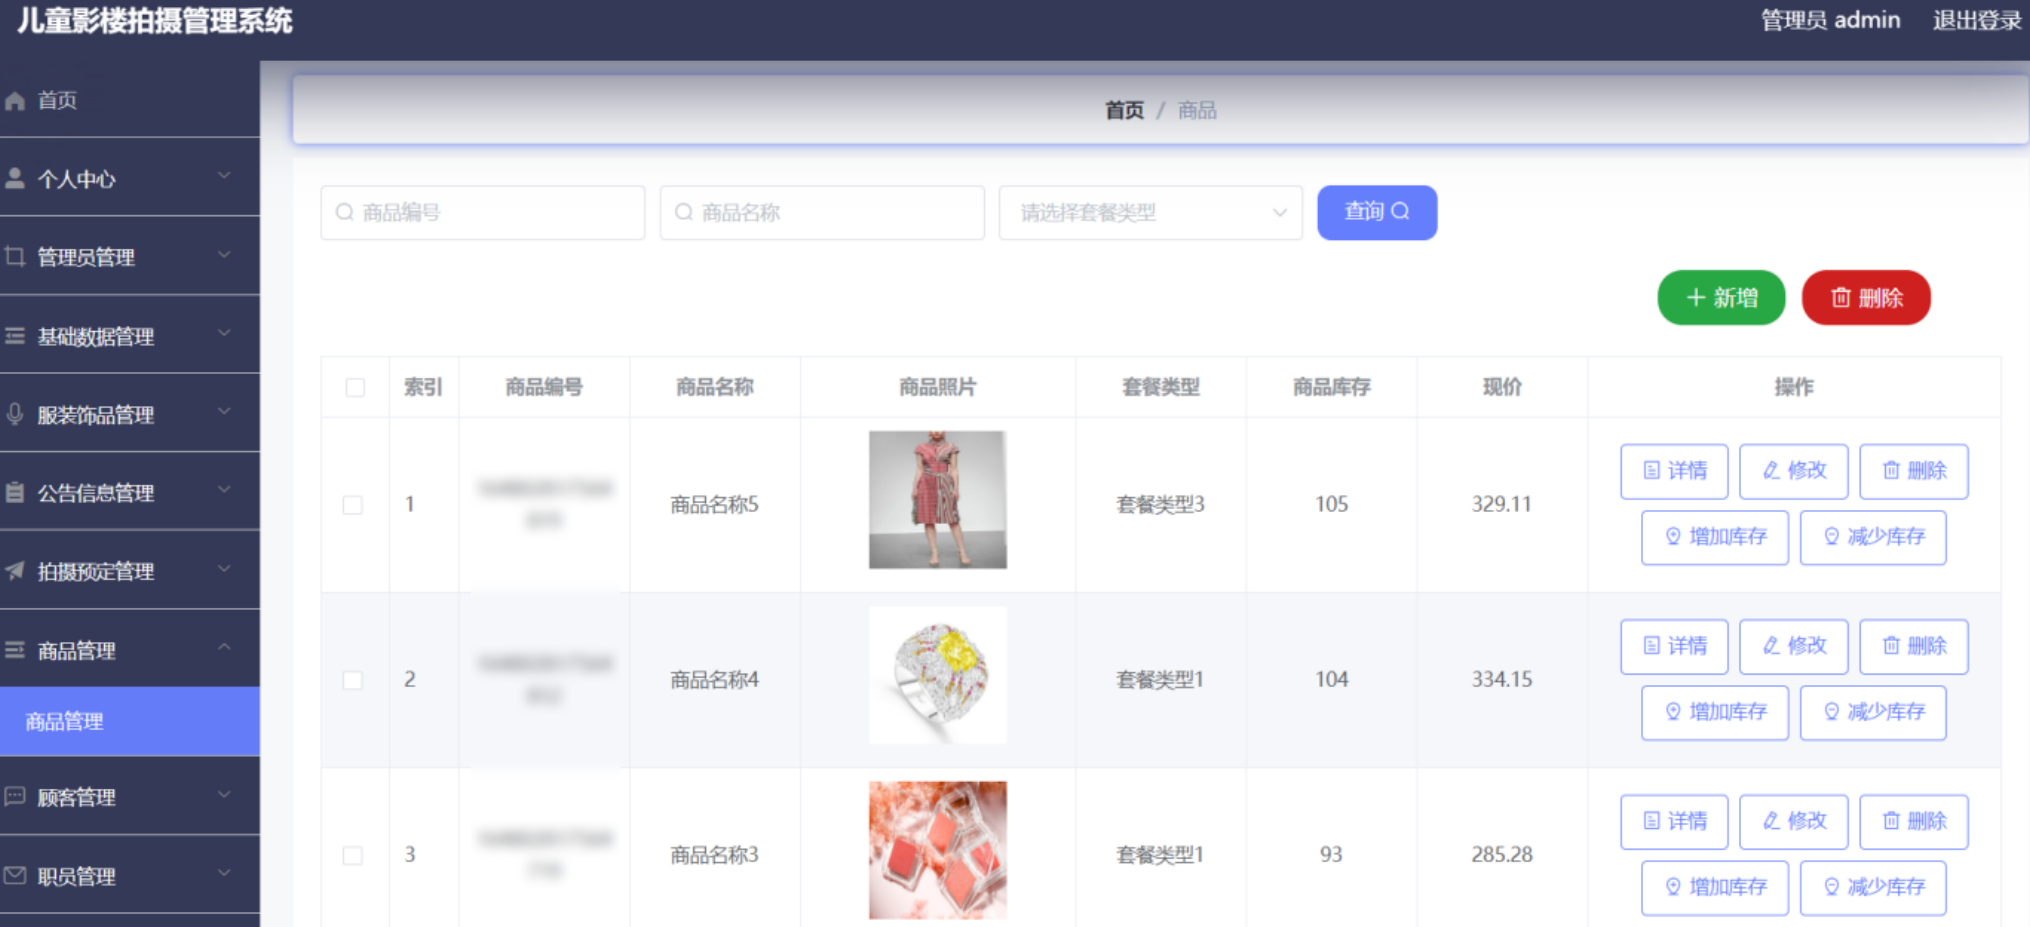Image resolution: width=2030 pixels, height=927 pixels.
Task: Click the search icon in 商品编号 field
Action: [x=345, y=212]
